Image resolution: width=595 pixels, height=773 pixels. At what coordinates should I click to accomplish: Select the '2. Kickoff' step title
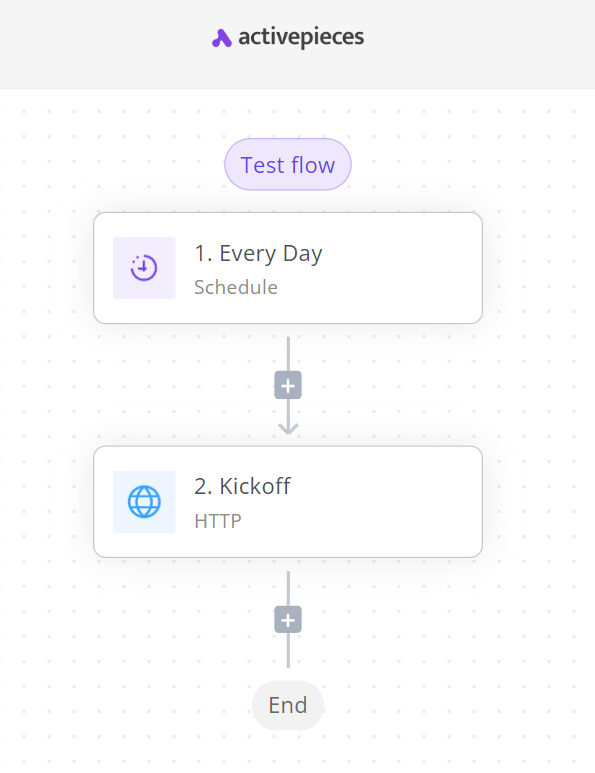(243, 486)
